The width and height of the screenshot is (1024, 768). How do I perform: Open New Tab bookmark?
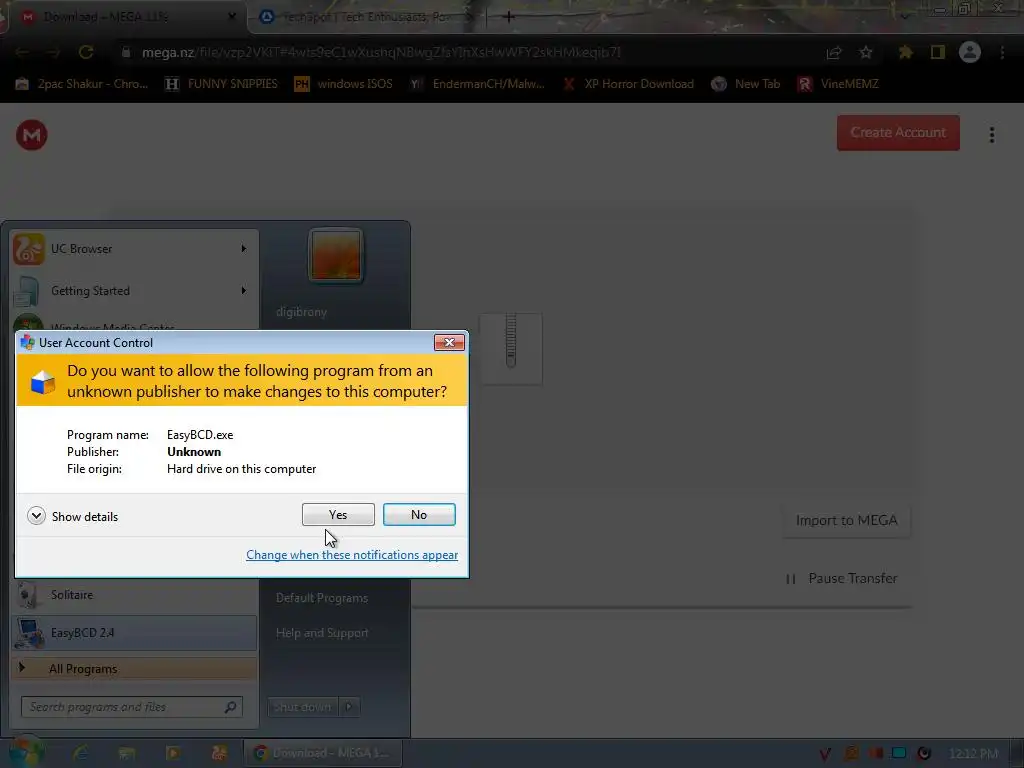[x=746, y=84]
